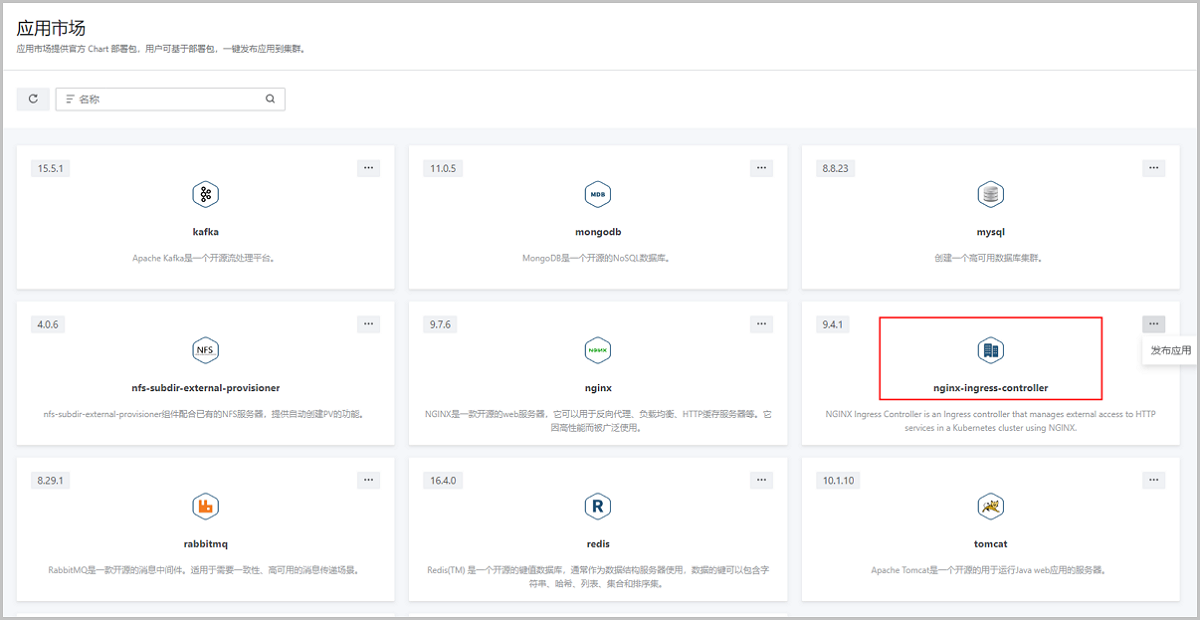Click the 名称 search input field

[x=170, y=99]
